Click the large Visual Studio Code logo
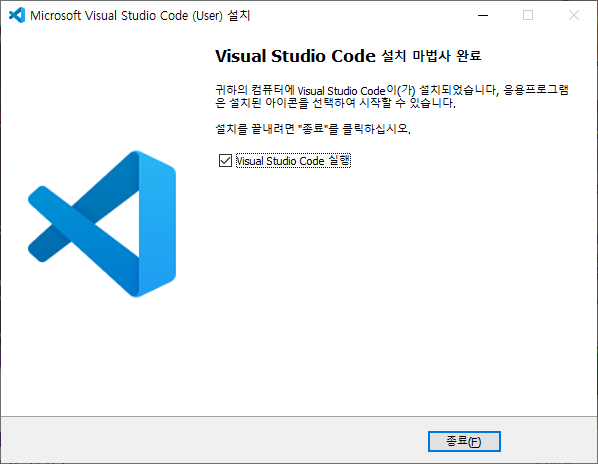This screenshot has width=598, height=464. pos(102,224)
